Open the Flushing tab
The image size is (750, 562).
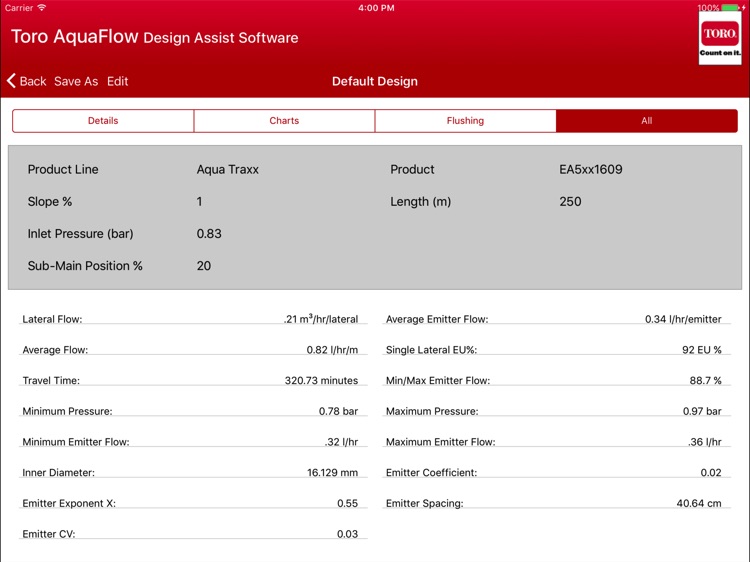(465, 121)
